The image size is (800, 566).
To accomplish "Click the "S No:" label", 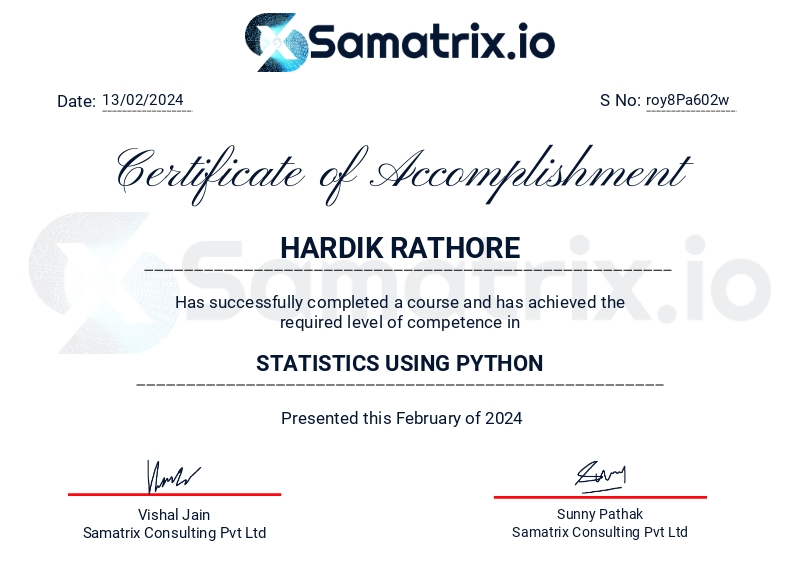I will (620, 100).
